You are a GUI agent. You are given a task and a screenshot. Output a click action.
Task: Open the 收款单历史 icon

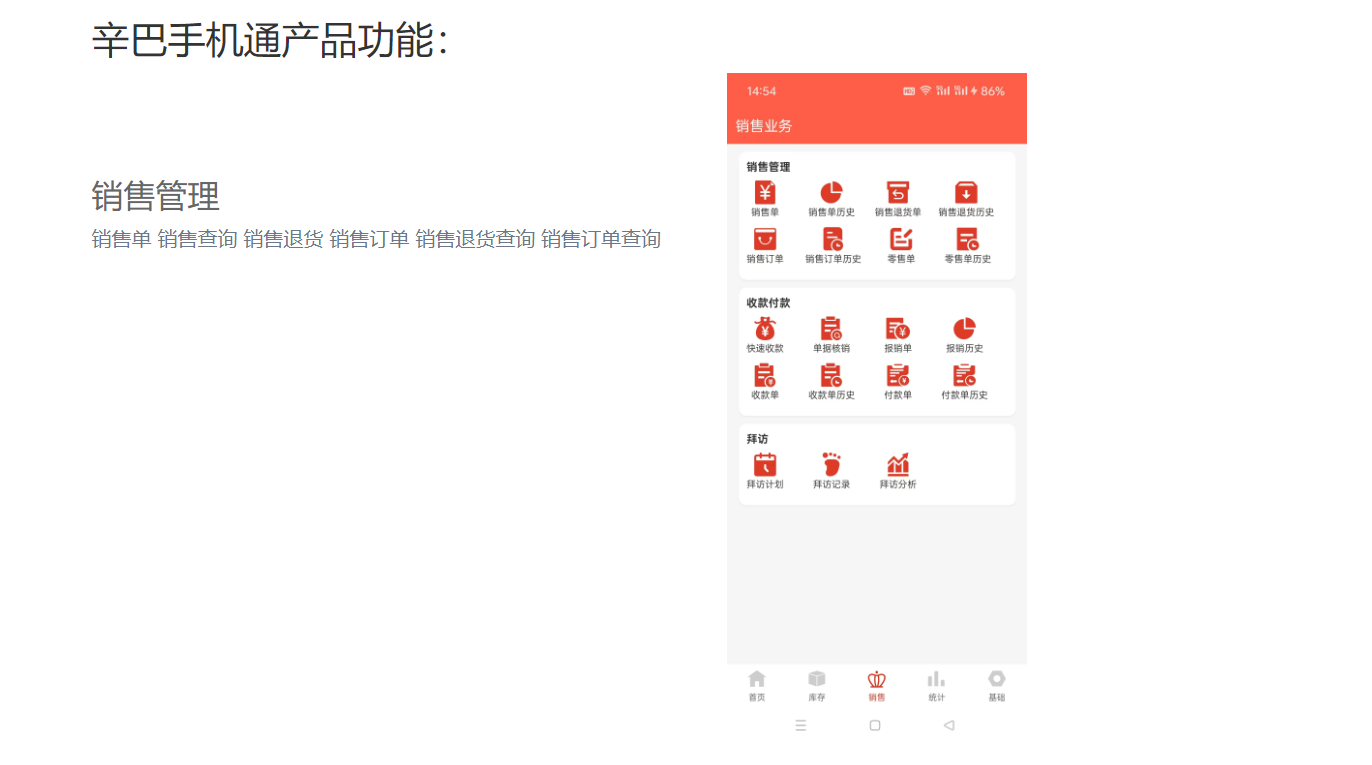coord(831,375)
